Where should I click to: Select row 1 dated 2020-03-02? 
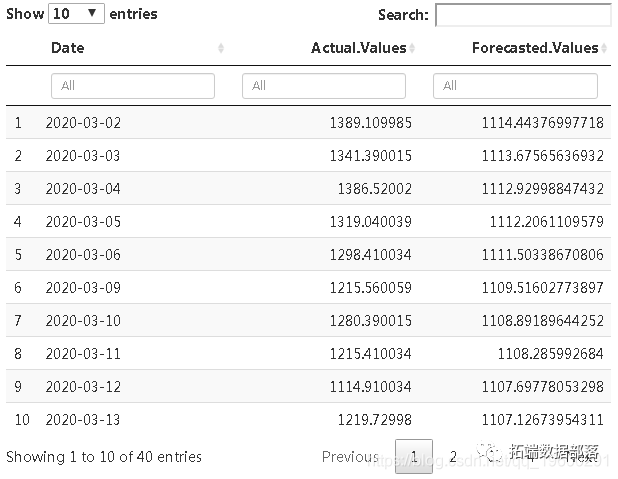(309, 123)
